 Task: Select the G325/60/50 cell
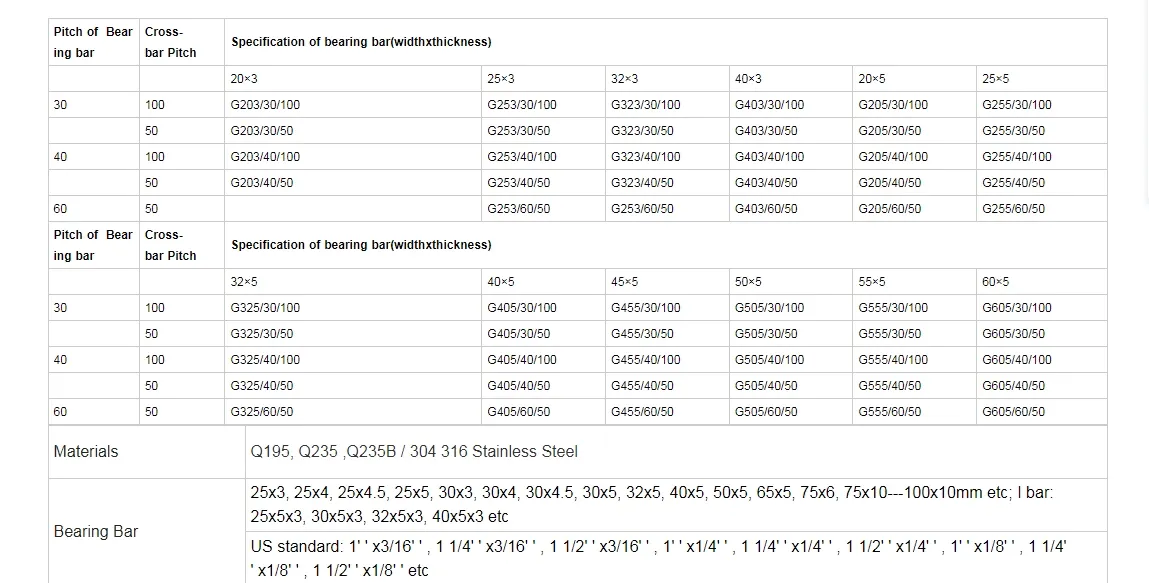click(x=262, y=412)
